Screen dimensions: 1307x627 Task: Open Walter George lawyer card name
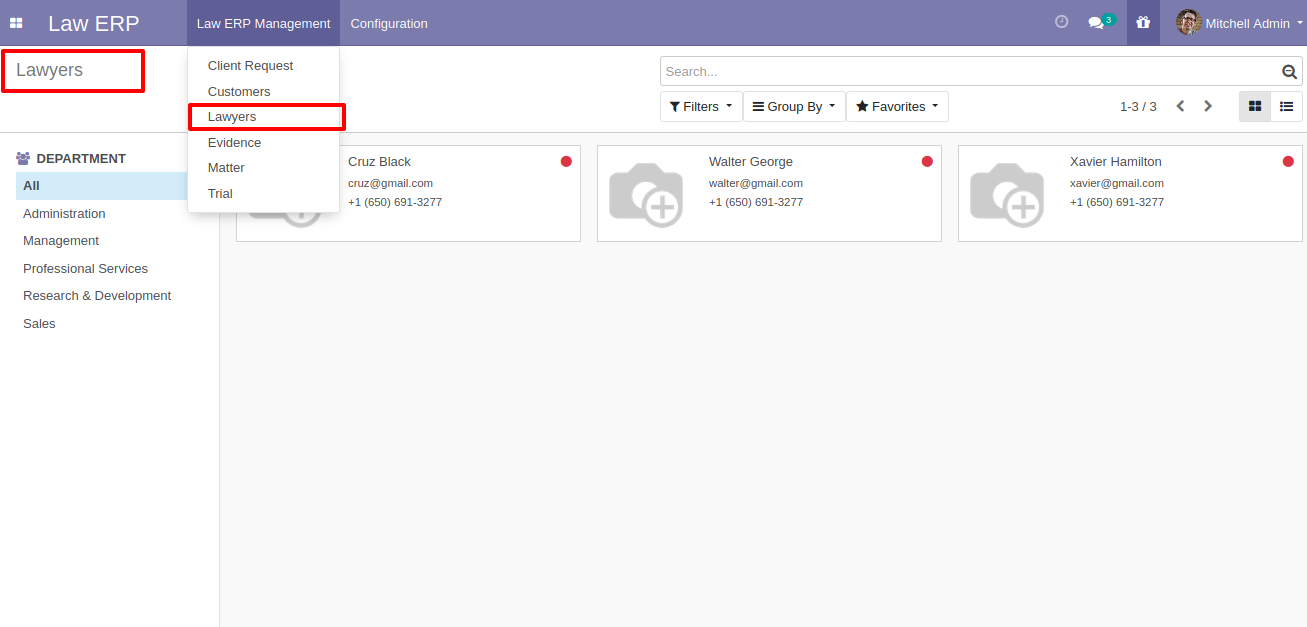751,161
